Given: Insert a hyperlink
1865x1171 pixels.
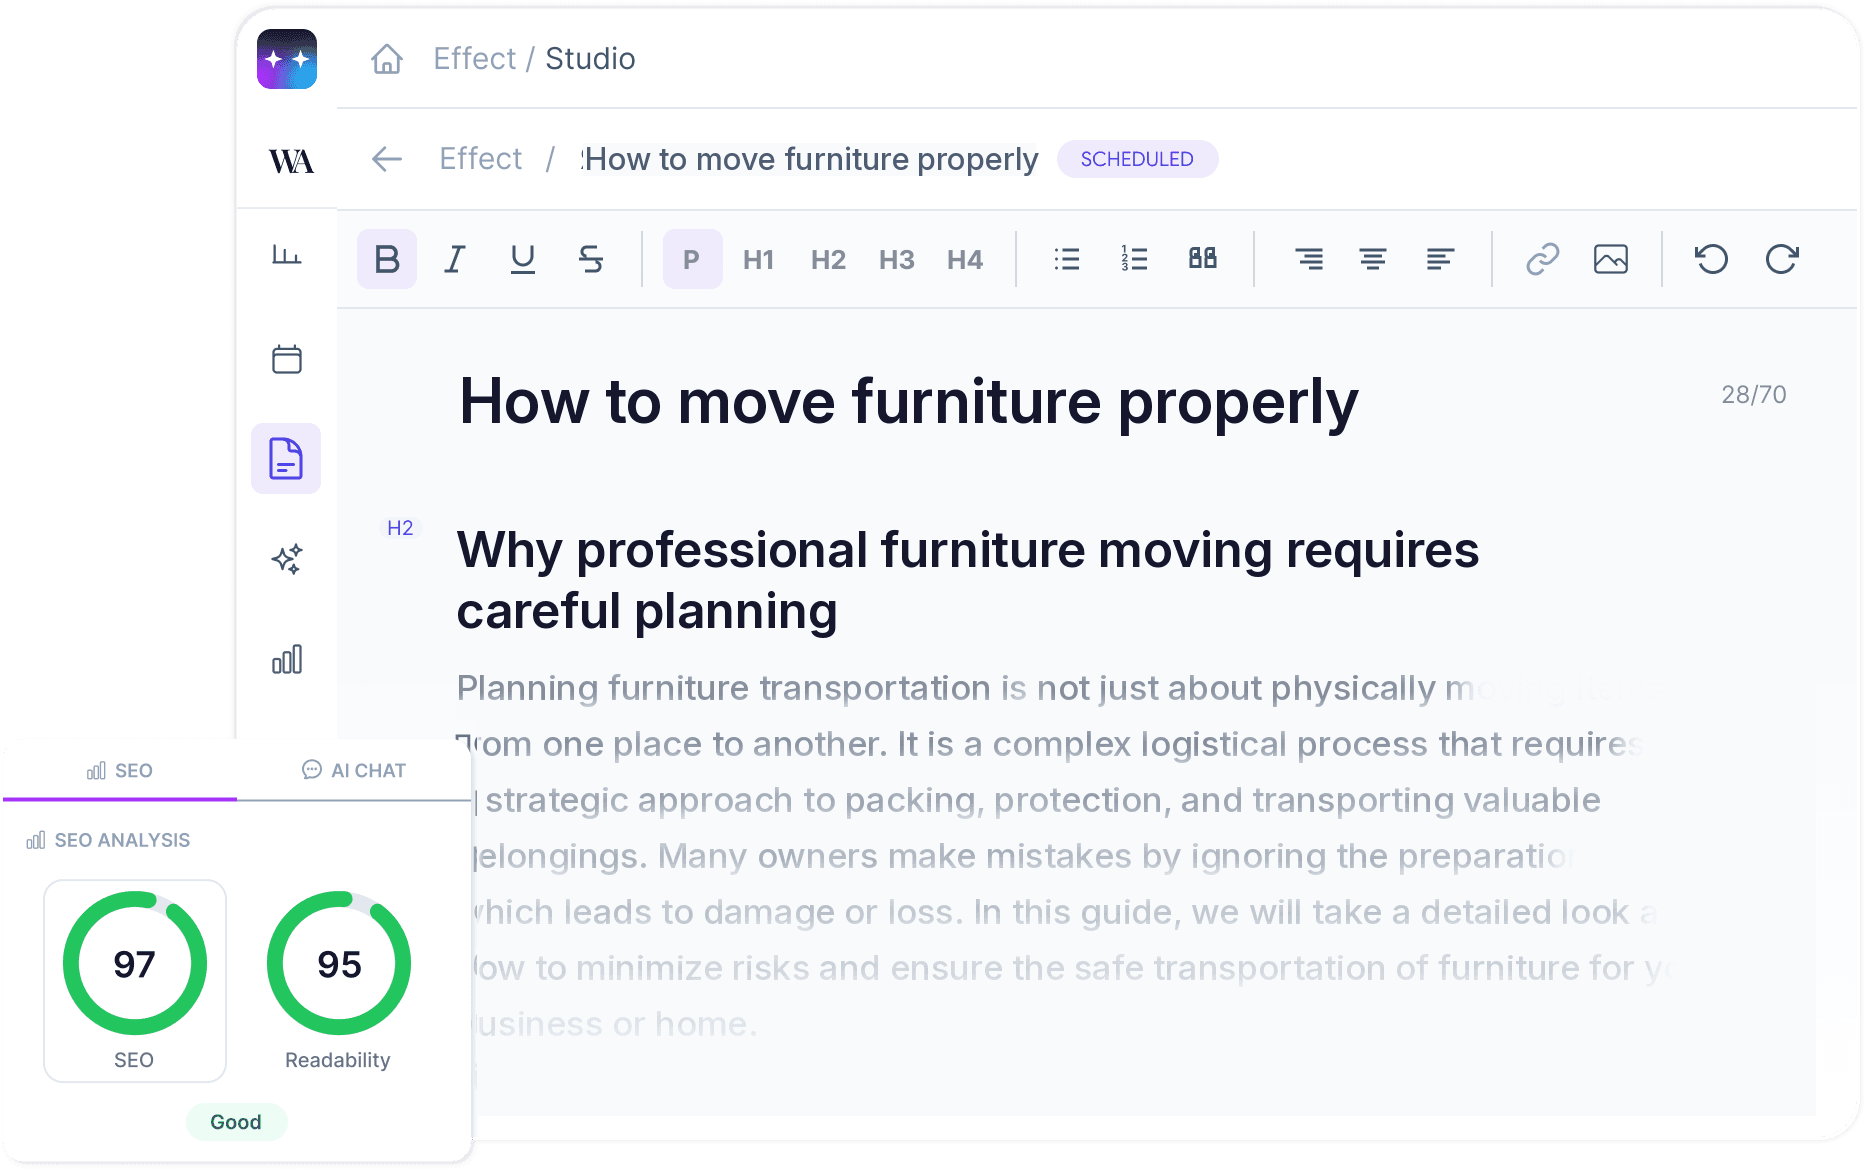Looking at the screenshot, I should pos(1543,259).
